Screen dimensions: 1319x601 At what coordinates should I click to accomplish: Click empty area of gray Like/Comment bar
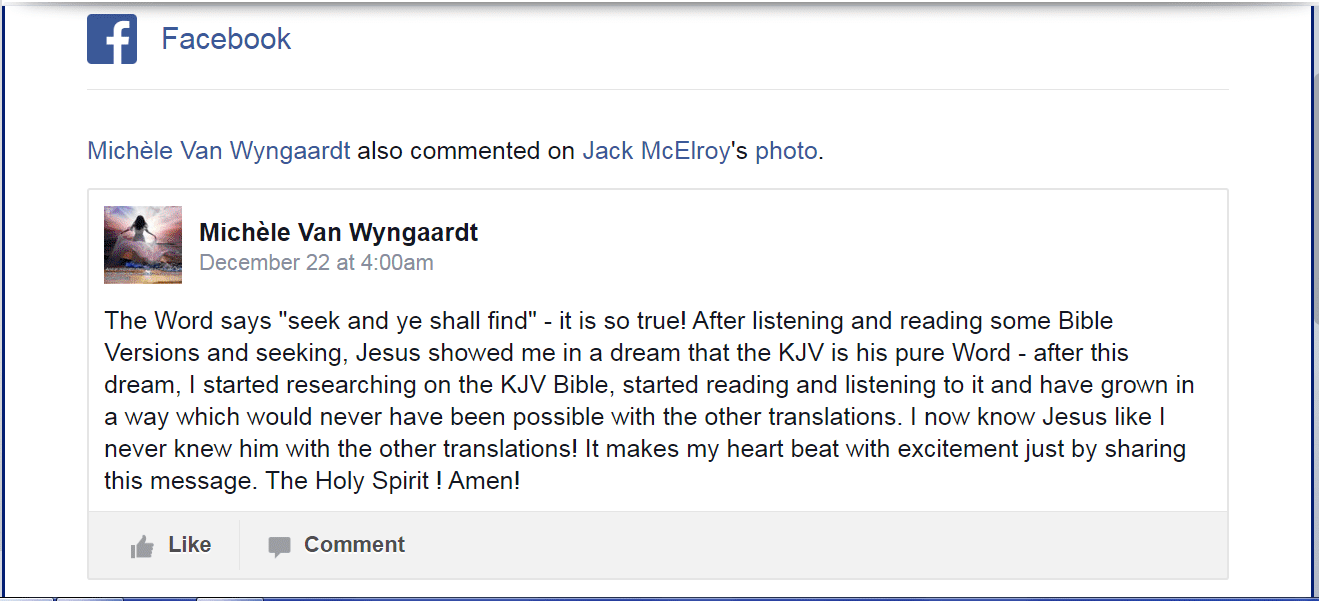click(x=800, y=545)
